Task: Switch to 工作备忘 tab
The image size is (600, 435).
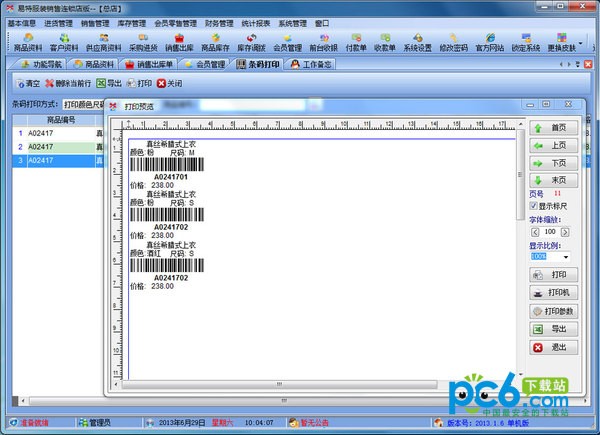Action: [x=311, y=64]
